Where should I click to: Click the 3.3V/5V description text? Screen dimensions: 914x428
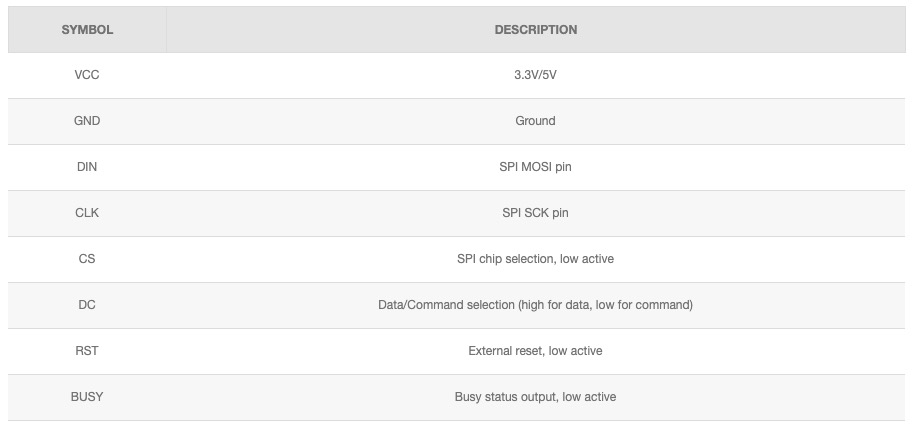tap(535, 75)
